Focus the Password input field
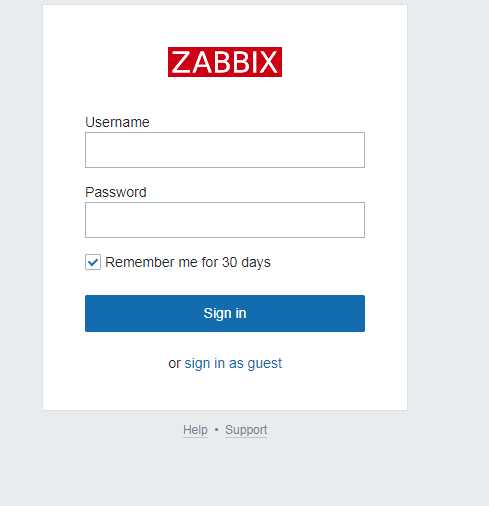Screen dimensions: 489x506 coord(225,220)
